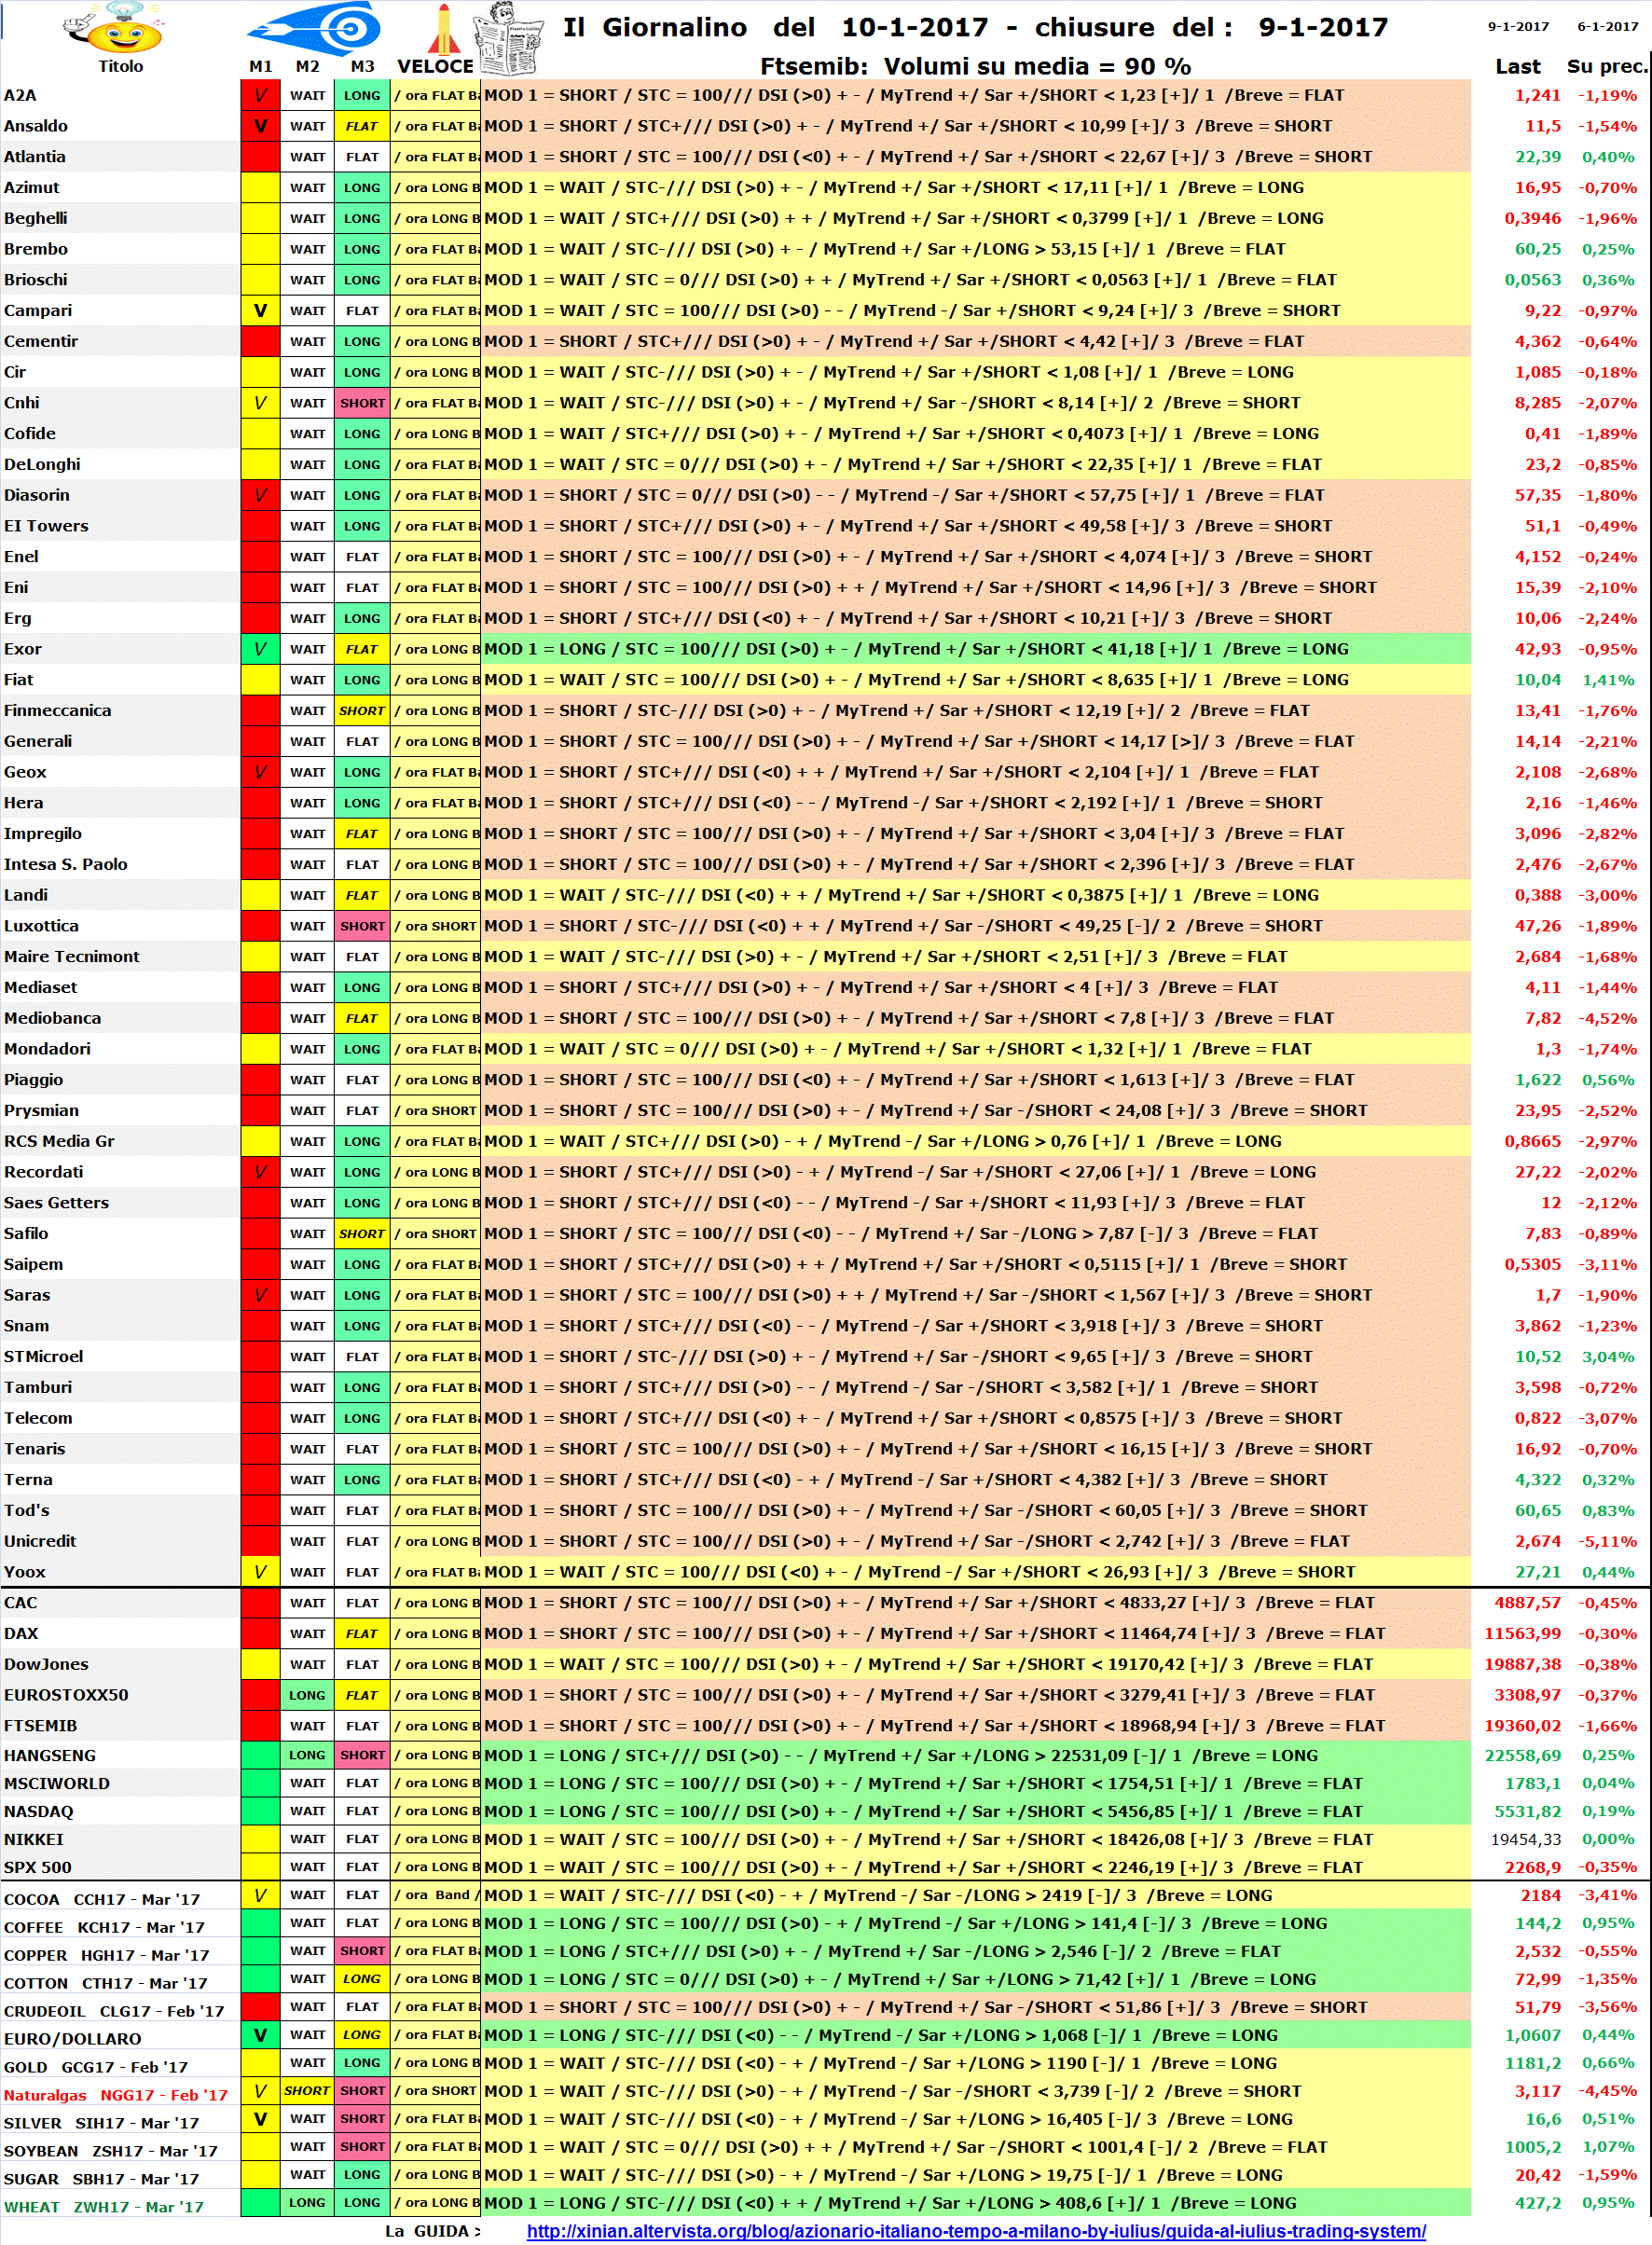Click WHEAT's LONG M2 cell
The height and width of the screenshot is (2245, 1652).
point(307,2203)
